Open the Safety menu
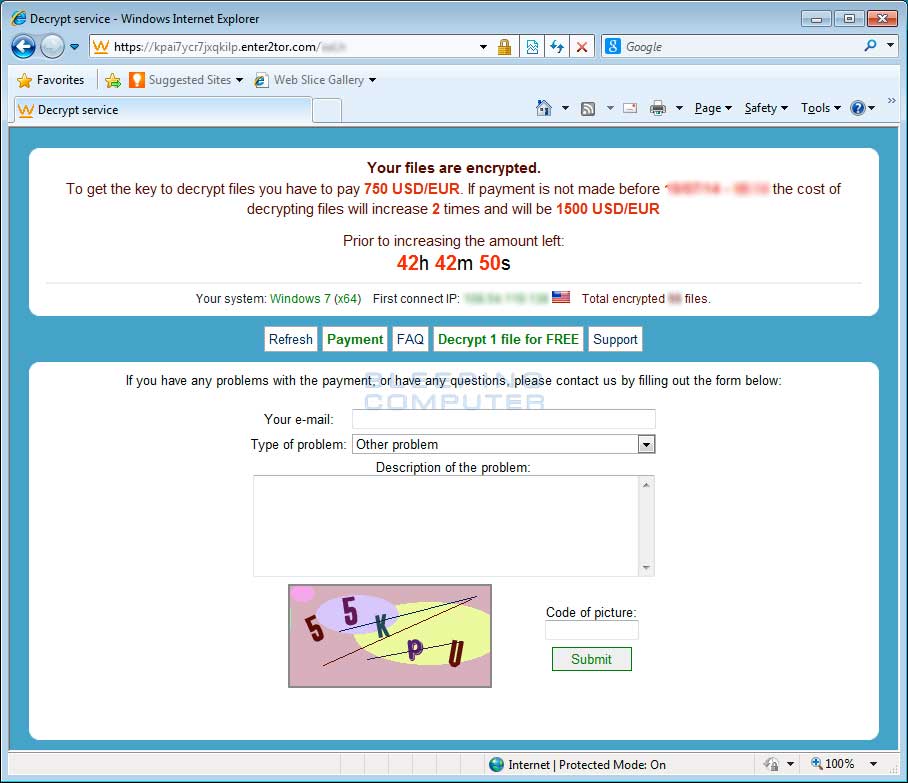Image resolution: width=908 pixels, height=783 pixels. point(765,108)
